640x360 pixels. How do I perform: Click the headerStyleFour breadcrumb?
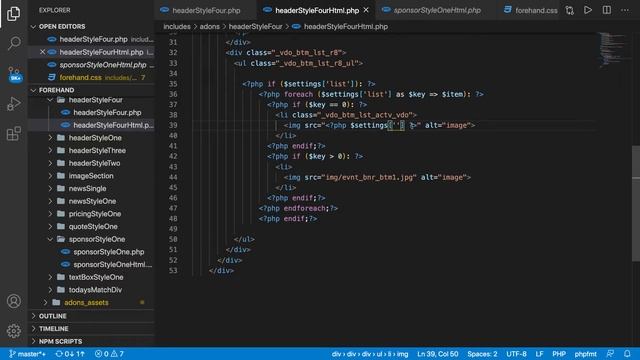pos(256,27)
